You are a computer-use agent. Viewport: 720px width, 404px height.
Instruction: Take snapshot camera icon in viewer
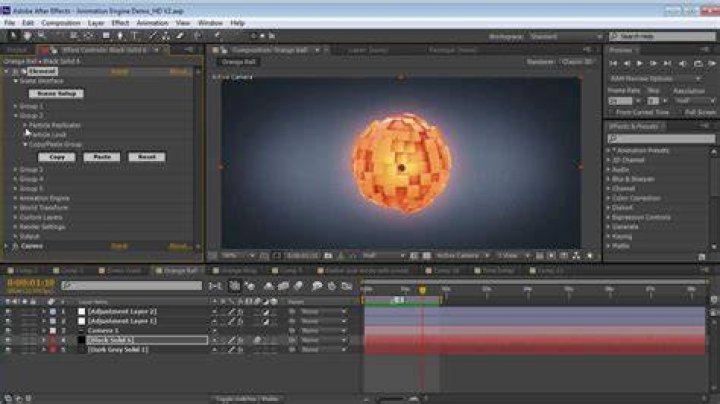(328, 256)
